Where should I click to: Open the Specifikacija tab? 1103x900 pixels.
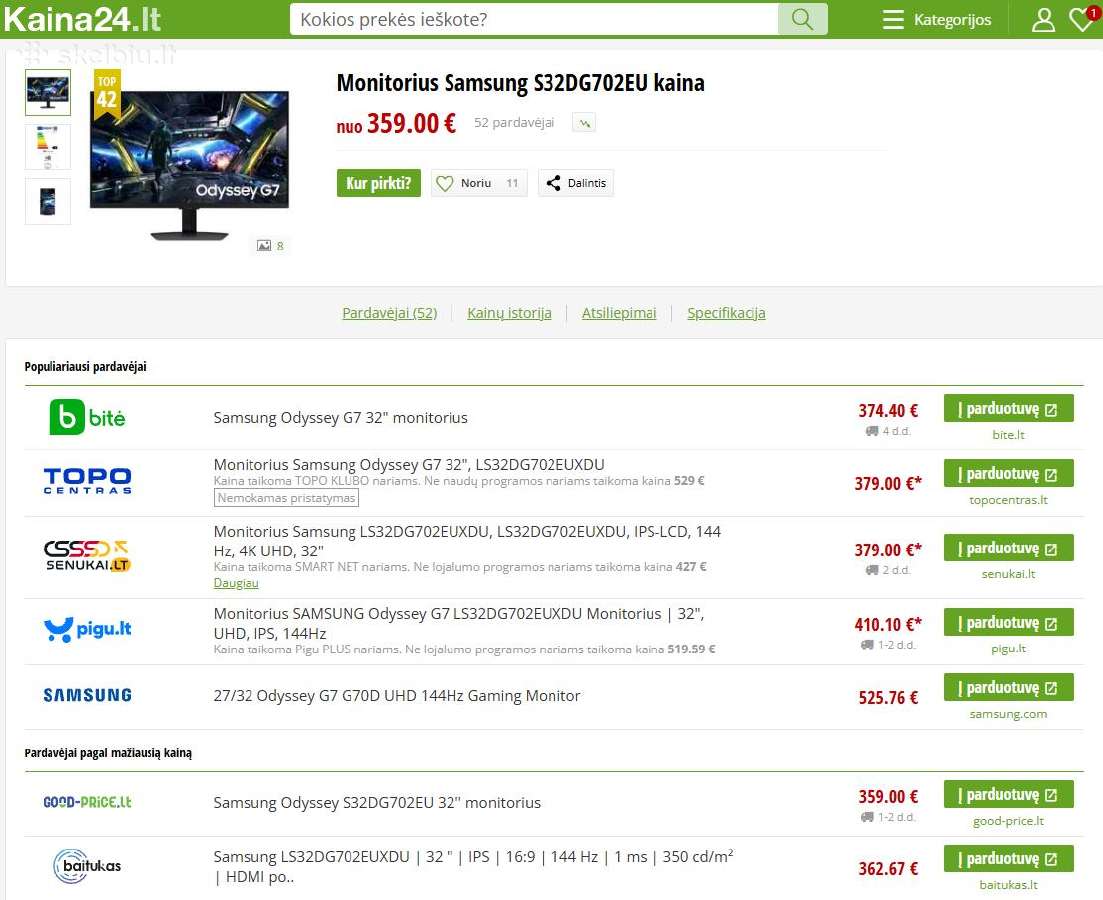726,313
